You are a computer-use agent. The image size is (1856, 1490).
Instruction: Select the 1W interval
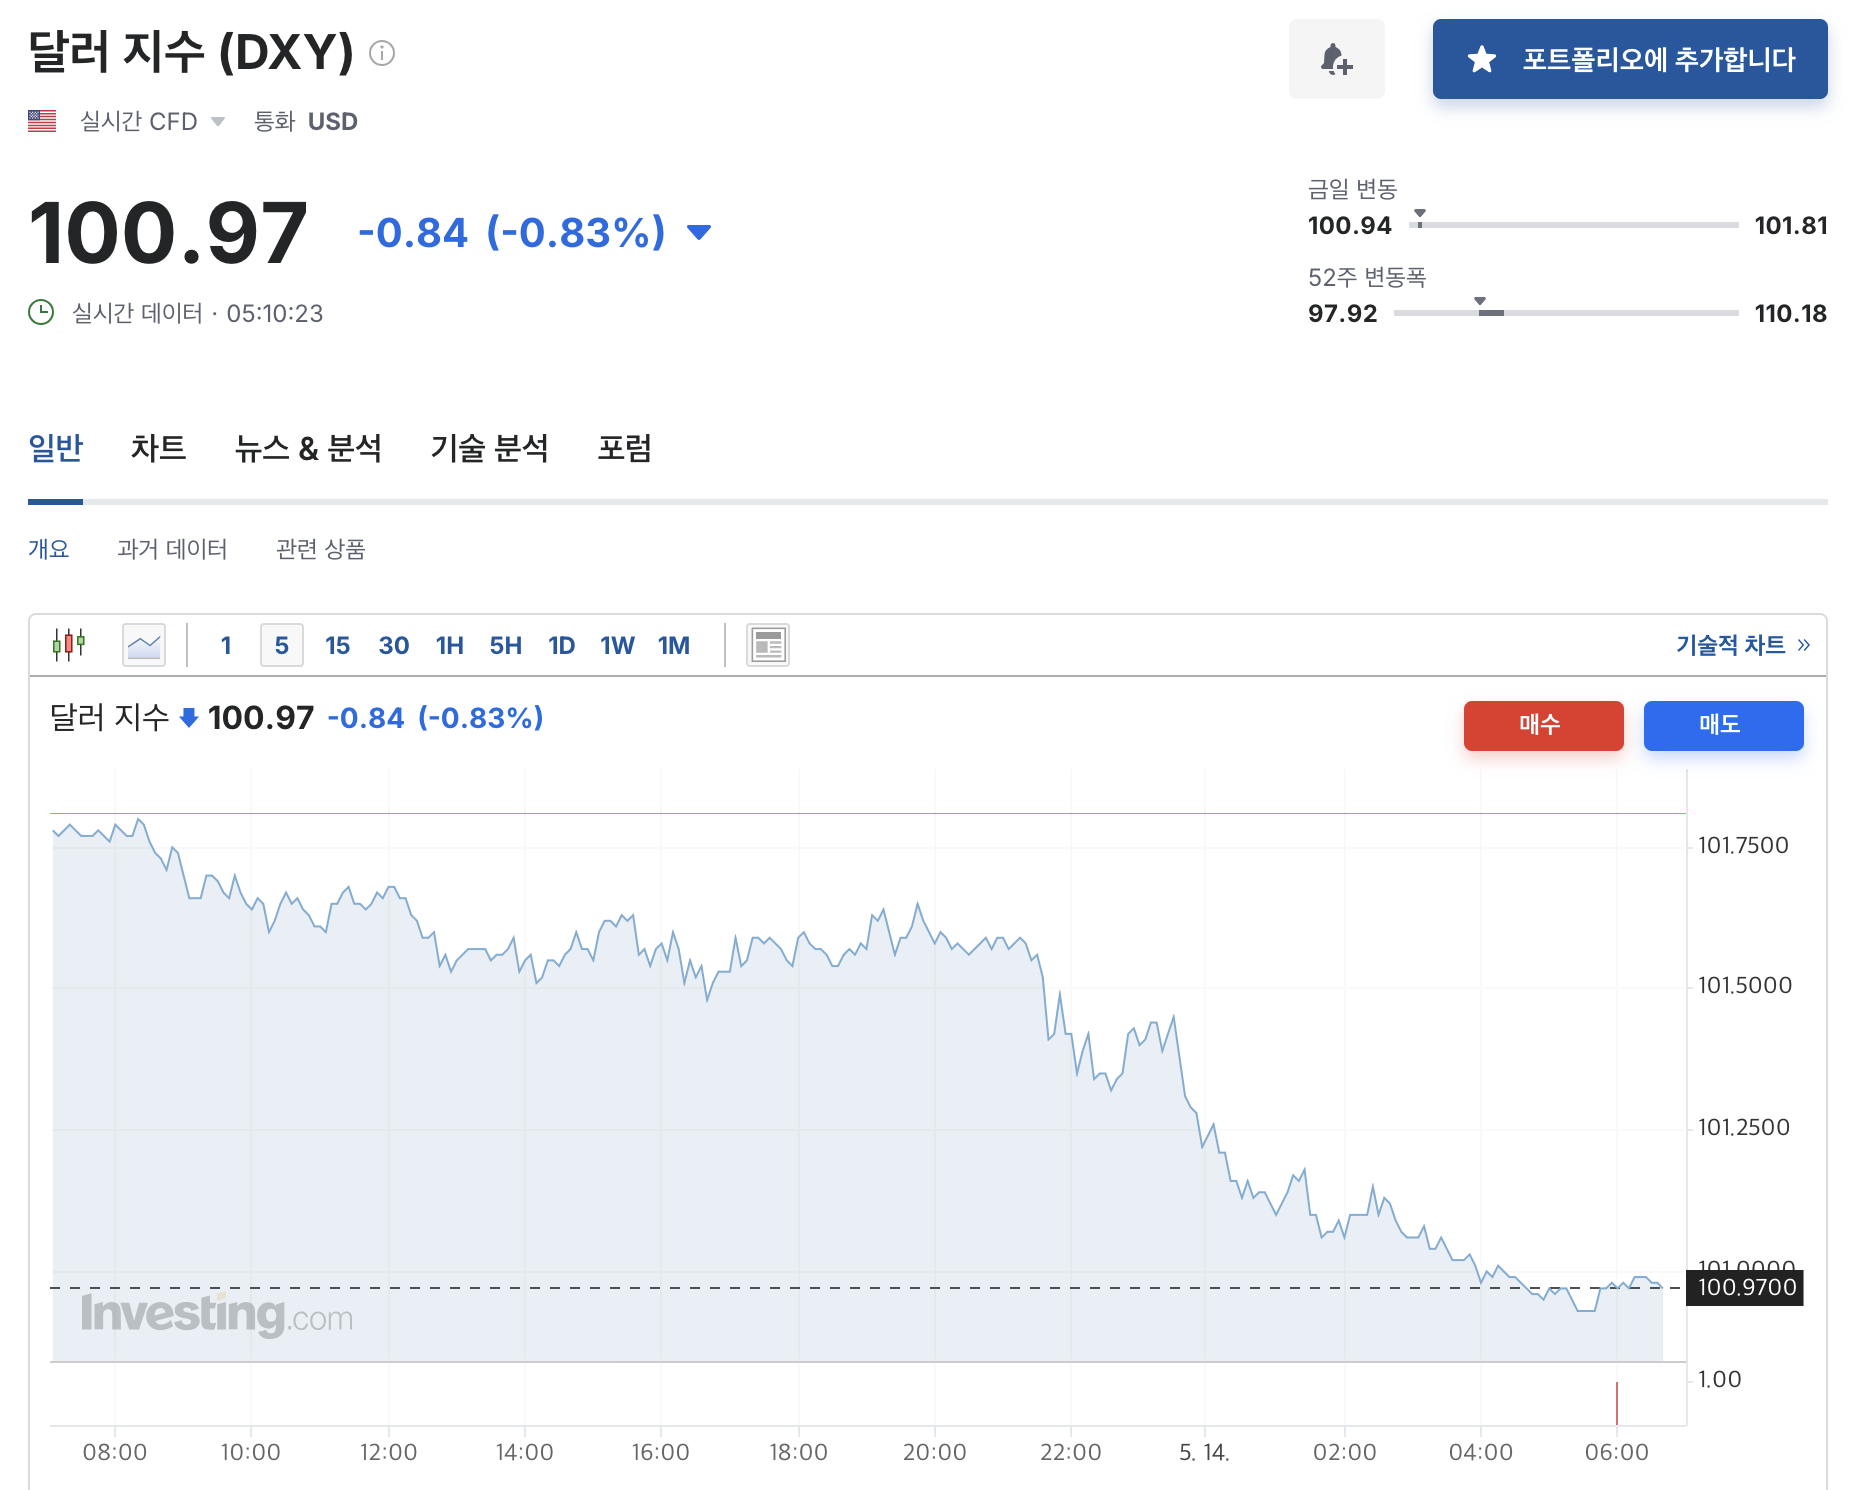pyautogui.click(x=618, y=645)
